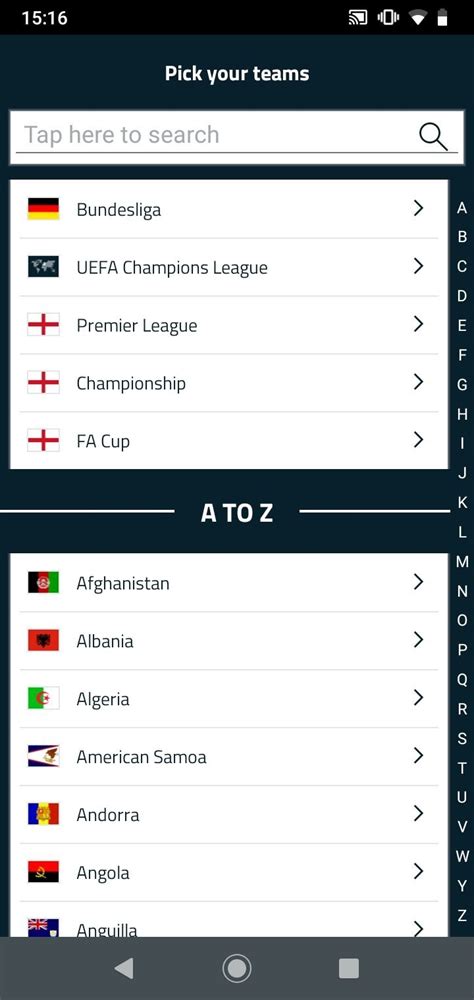Open recent apps with the square button
The width and height of the screenshot is (474, 1000).
point(348,968)
